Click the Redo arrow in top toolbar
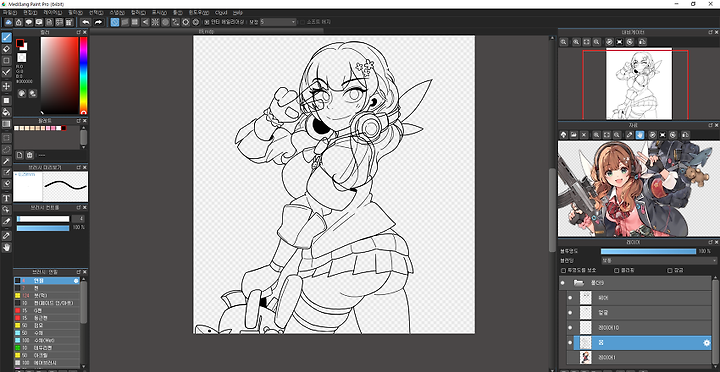720x372 pixels. click(98, 22)
